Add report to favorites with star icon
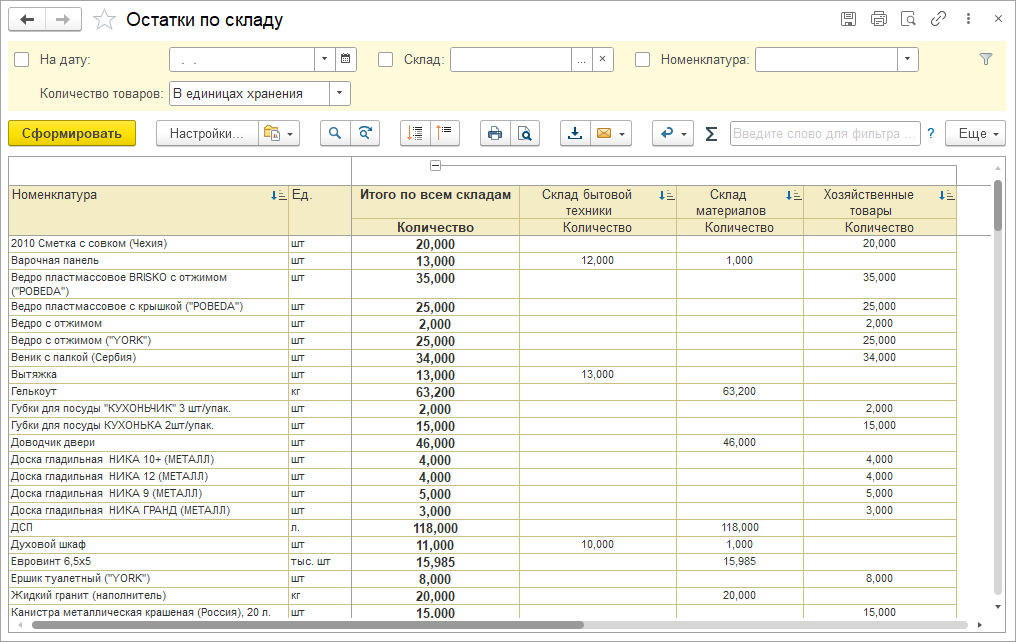 coord(103,20)
